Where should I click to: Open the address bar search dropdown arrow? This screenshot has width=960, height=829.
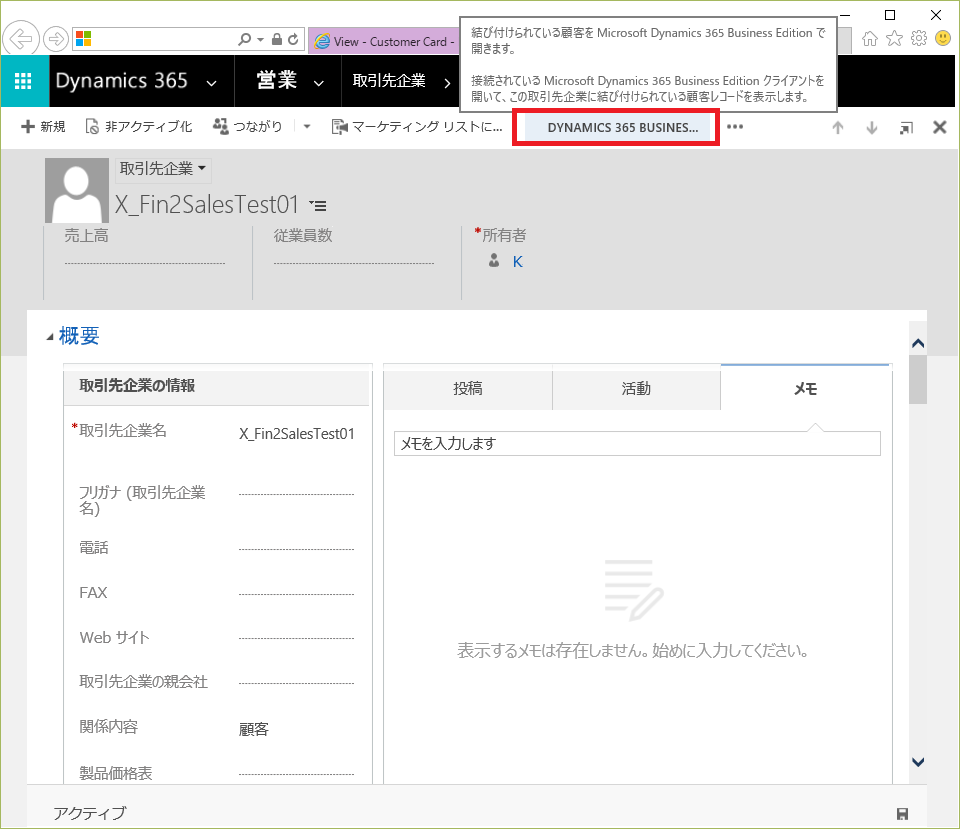tap(261, 39)
